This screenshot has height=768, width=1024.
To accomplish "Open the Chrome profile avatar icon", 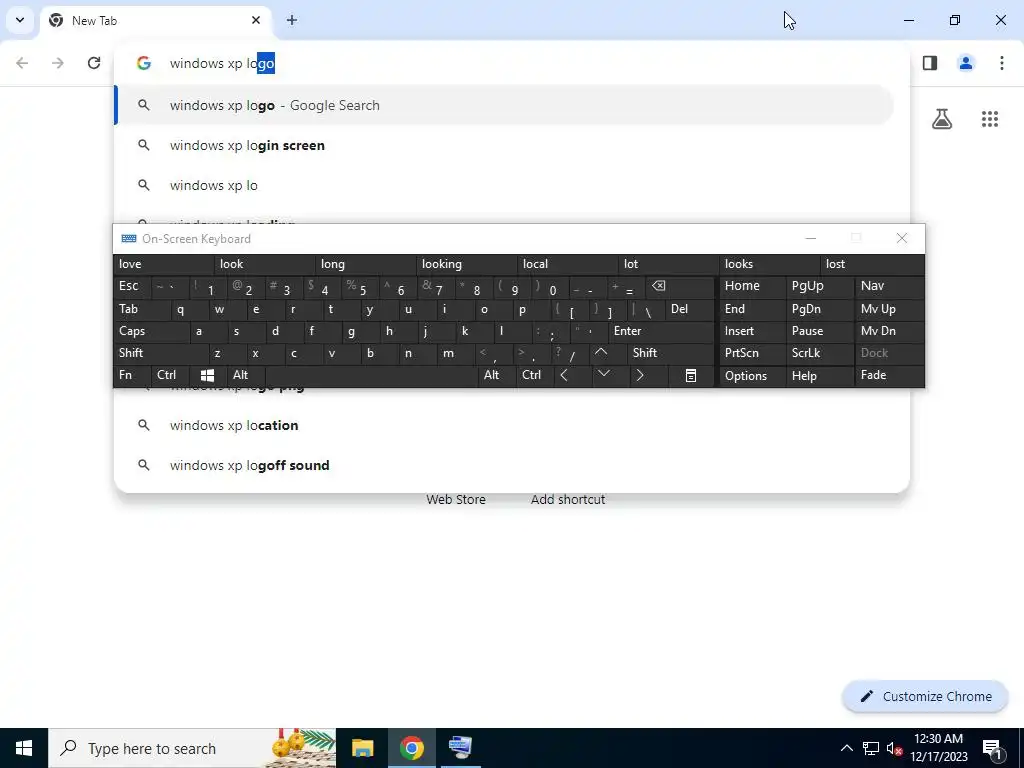I will pos(966,63).
